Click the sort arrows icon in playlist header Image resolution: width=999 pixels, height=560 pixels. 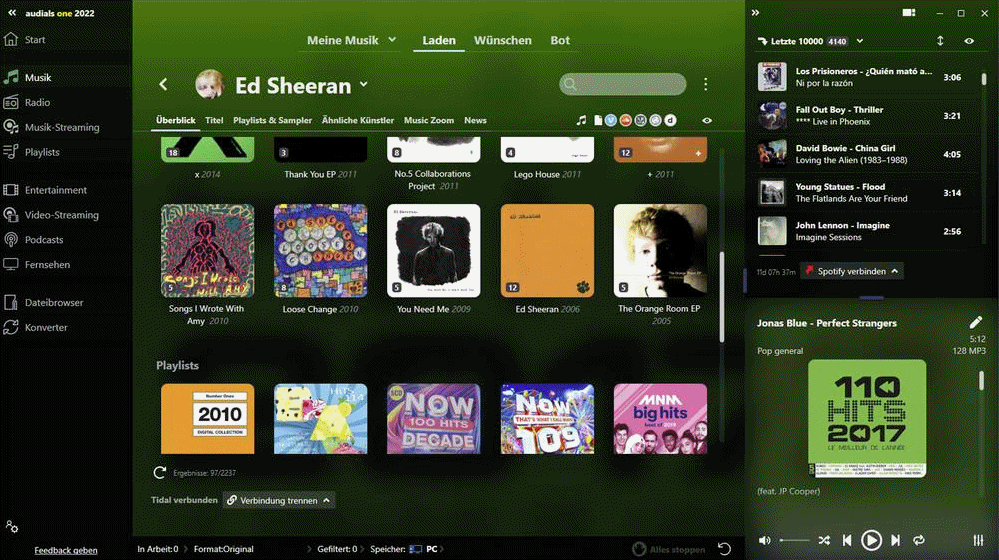click(x=940, y=41)
